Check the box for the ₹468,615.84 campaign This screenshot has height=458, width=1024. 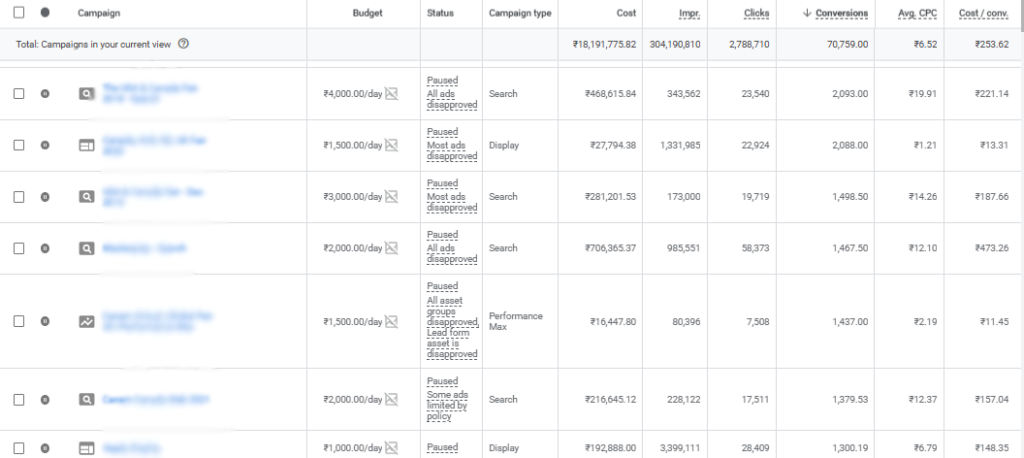pyautogui.click(x=19, y=93)
